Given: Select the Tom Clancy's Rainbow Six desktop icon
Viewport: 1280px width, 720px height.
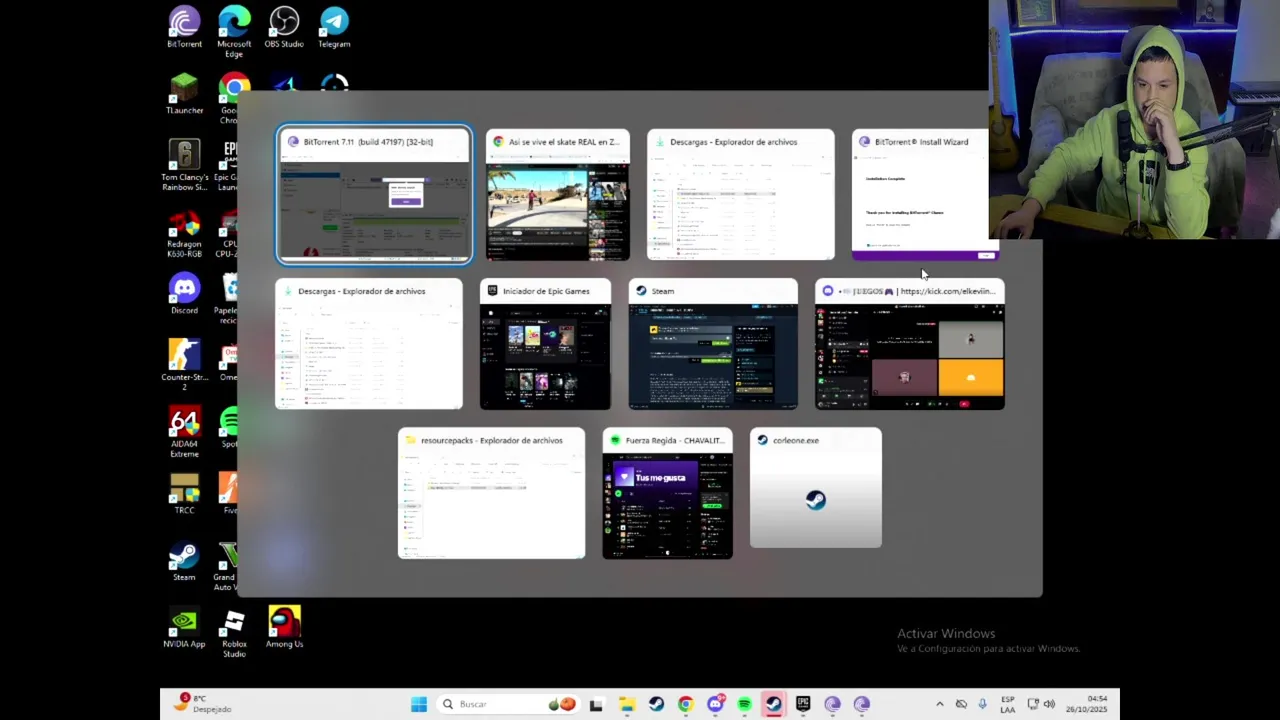Looking at the screenshot, I should click(184, 165).
